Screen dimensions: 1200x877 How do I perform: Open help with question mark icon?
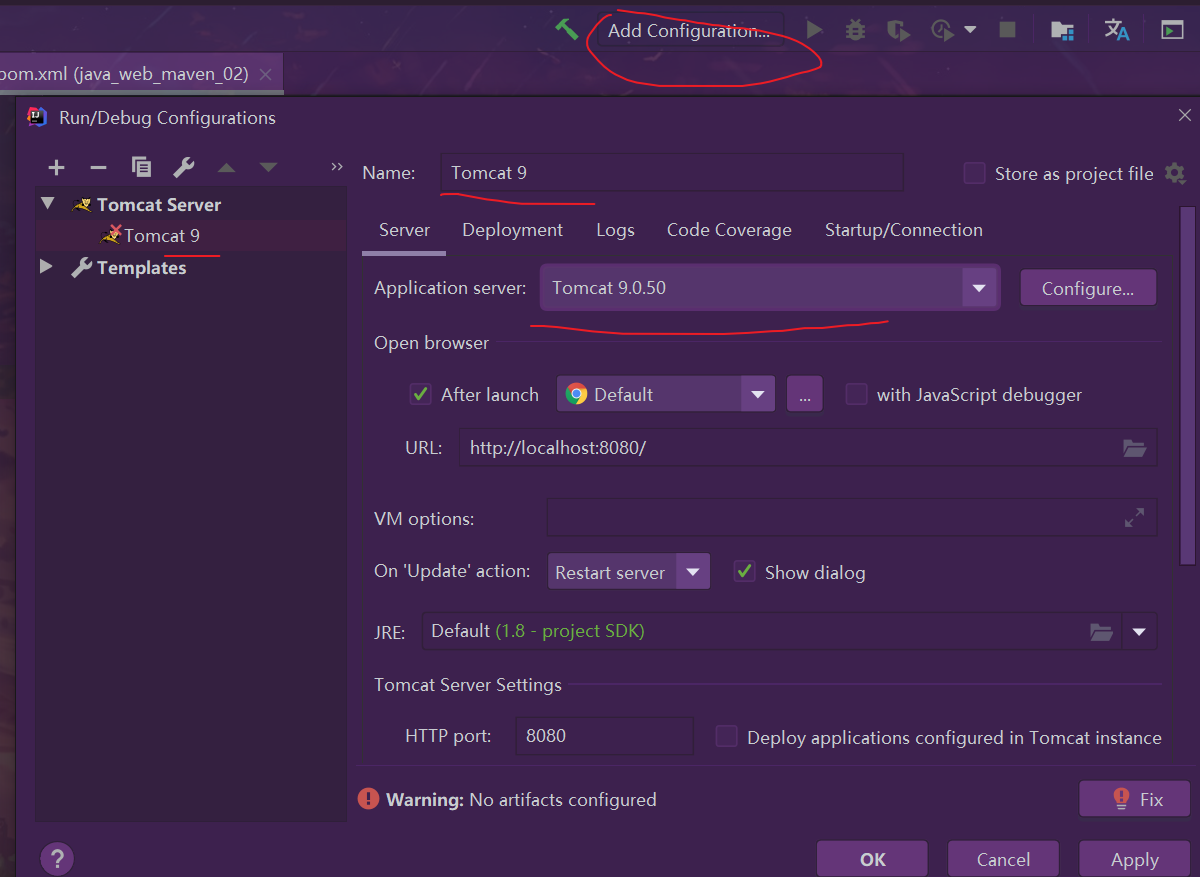[57, 858]
